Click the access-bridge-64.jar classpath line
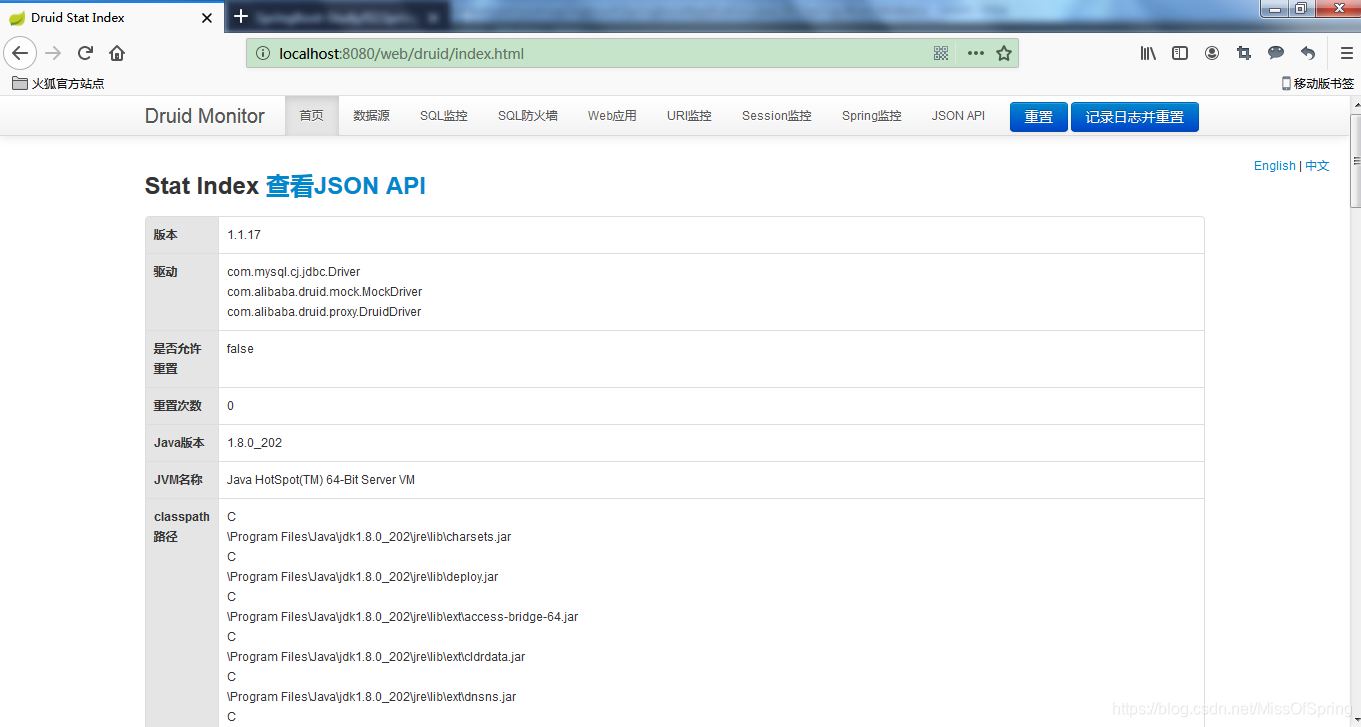This screenshot has width=1361, height=727. 403,617
